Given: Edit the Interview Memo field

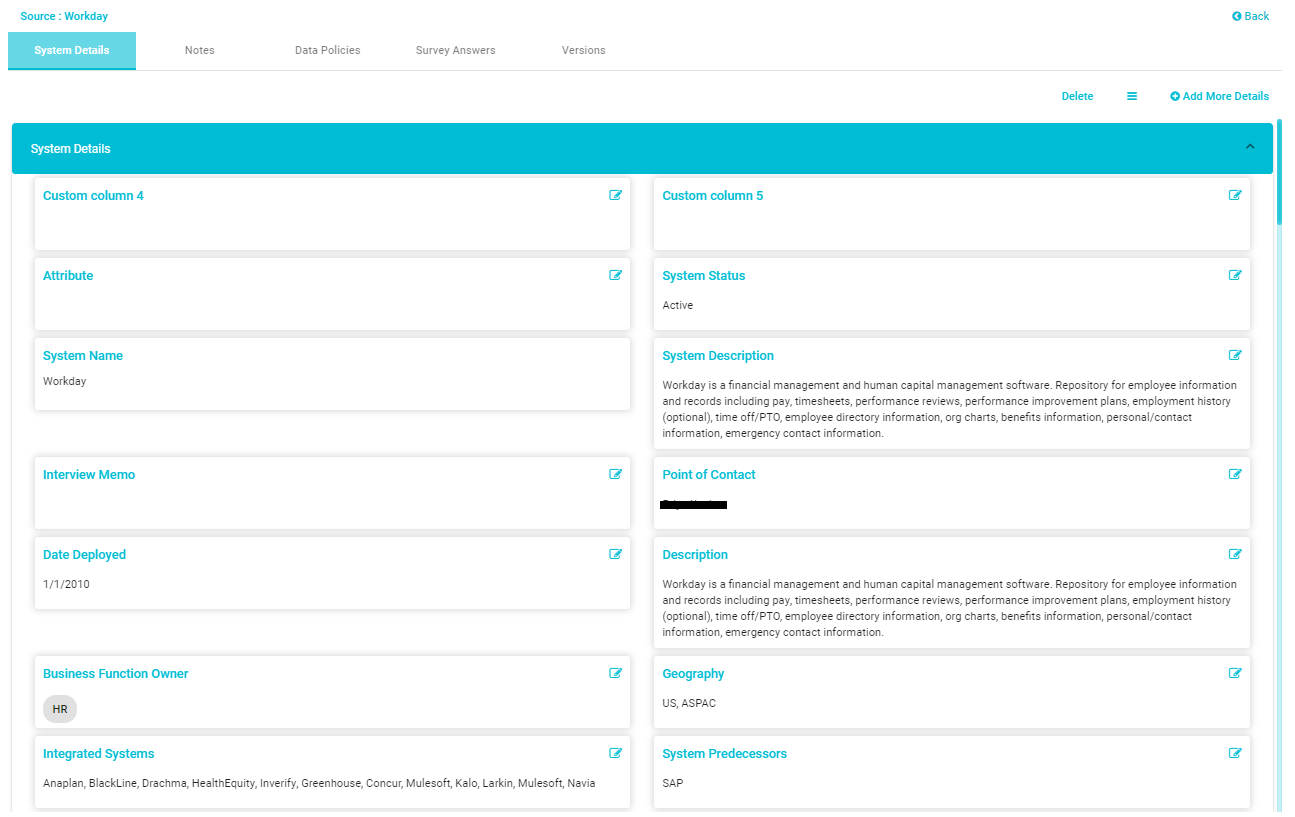Looking at the screenshot, I should [615, 474].
